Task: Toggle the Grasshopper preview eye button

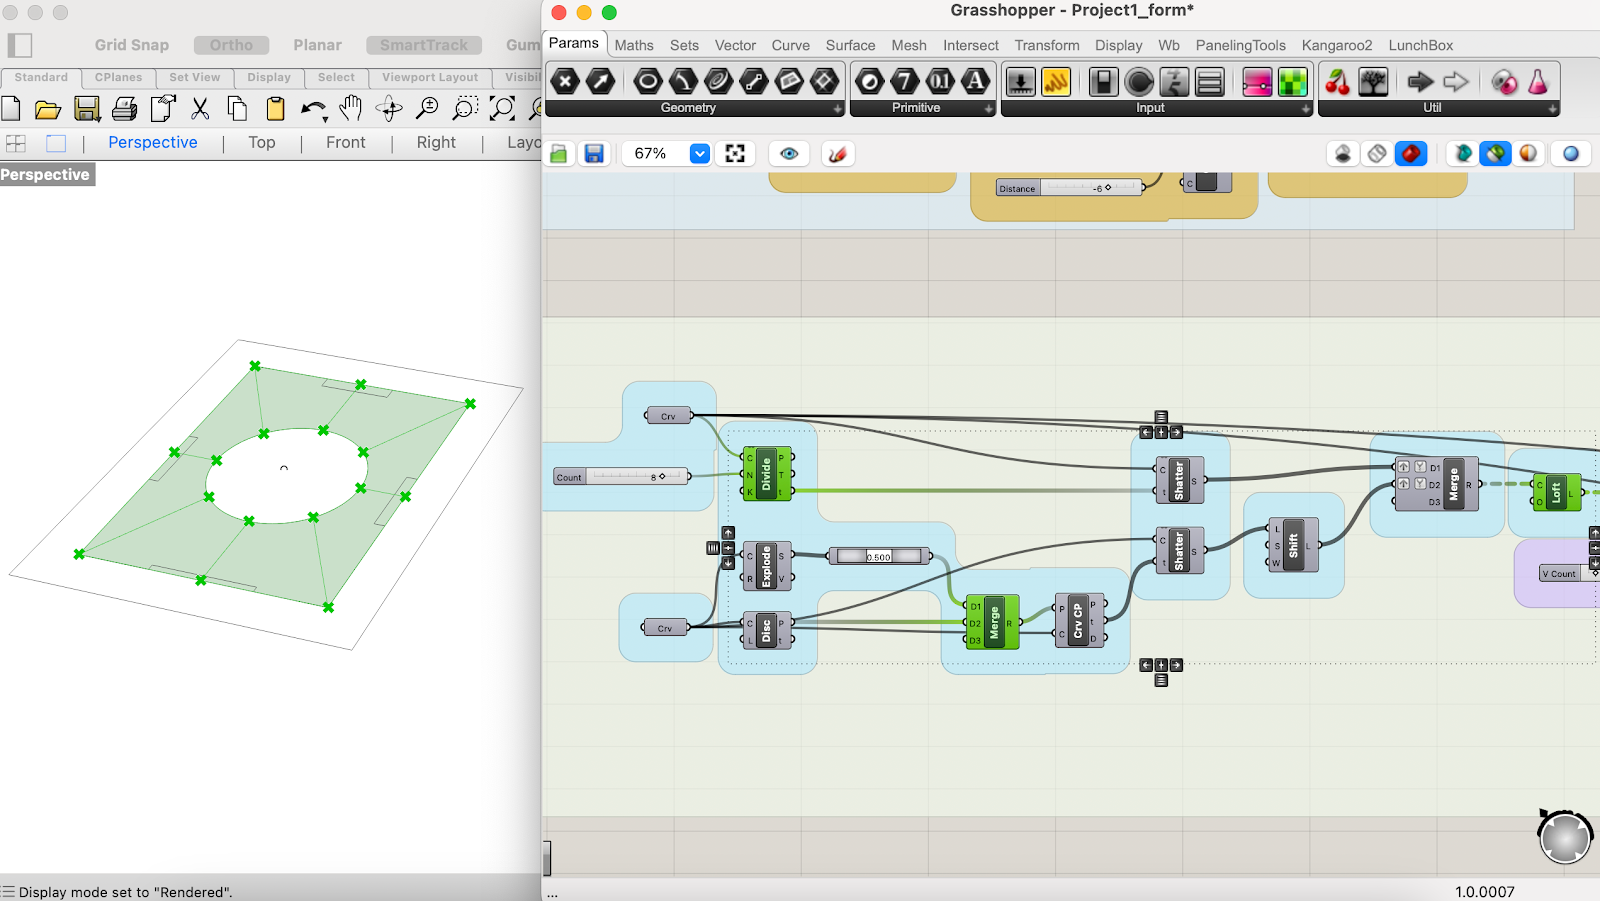Action: 789,154
